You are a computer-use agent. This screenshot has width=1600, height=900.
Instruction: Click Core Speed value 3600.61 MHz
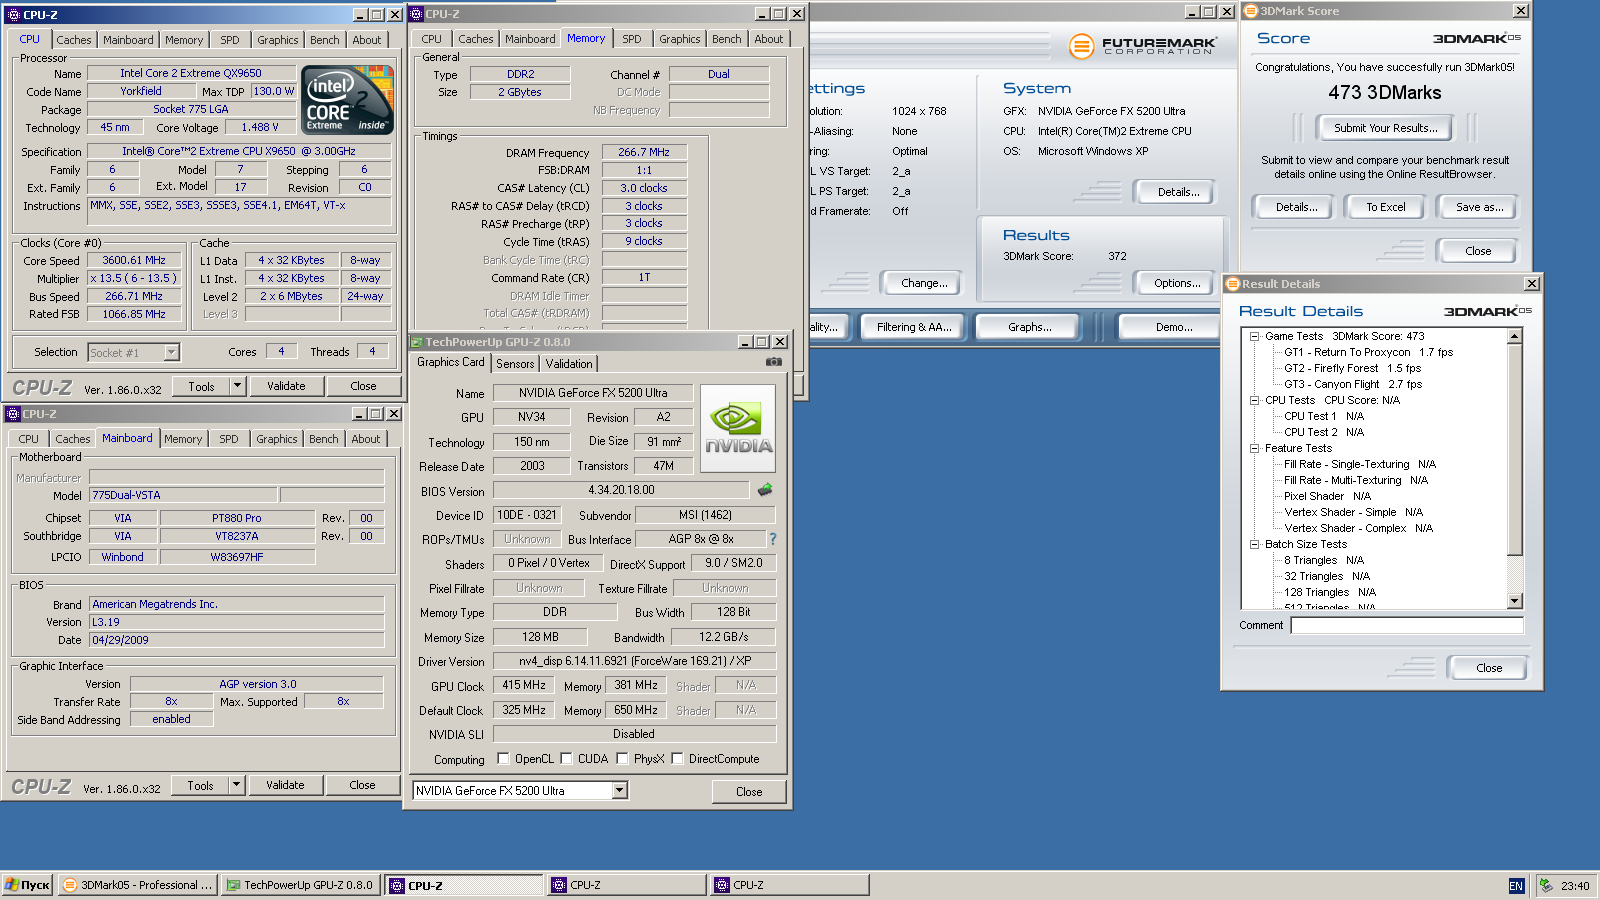point(134,260)
